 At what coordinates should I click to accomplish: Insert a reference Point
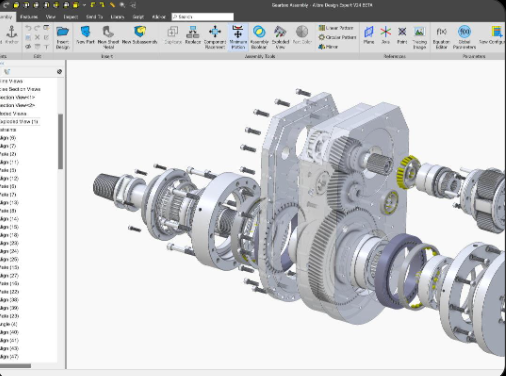pos(402,35)
